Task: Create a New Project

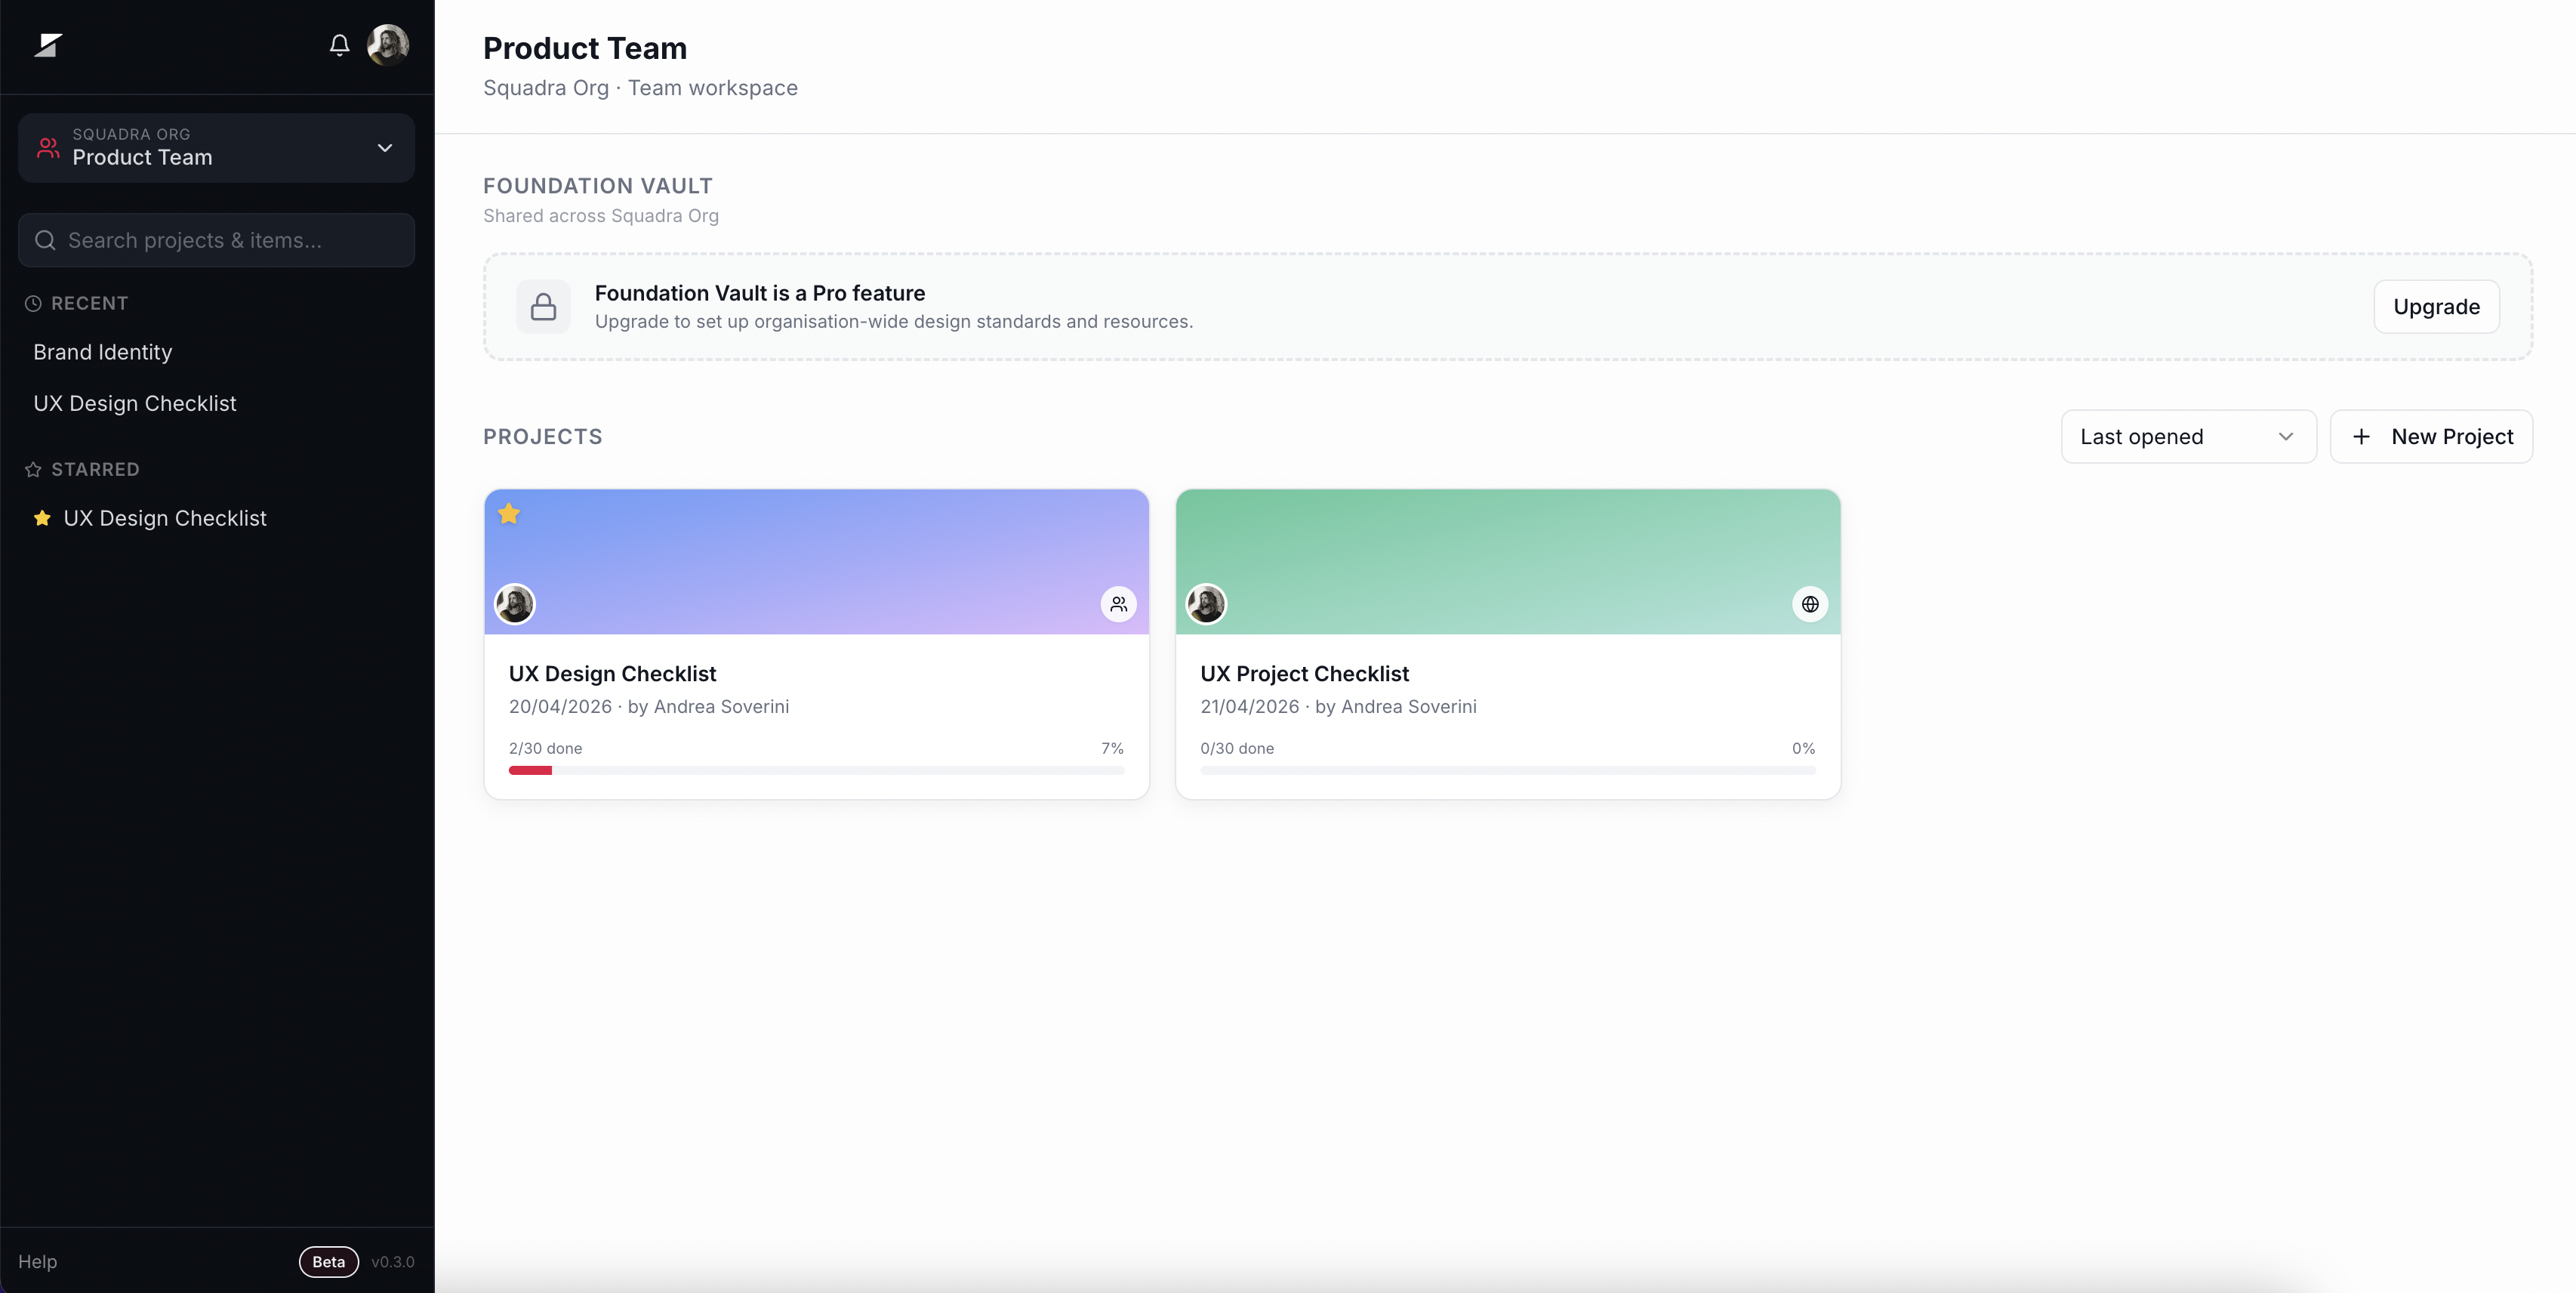Action: click(x=2430, y=437)
